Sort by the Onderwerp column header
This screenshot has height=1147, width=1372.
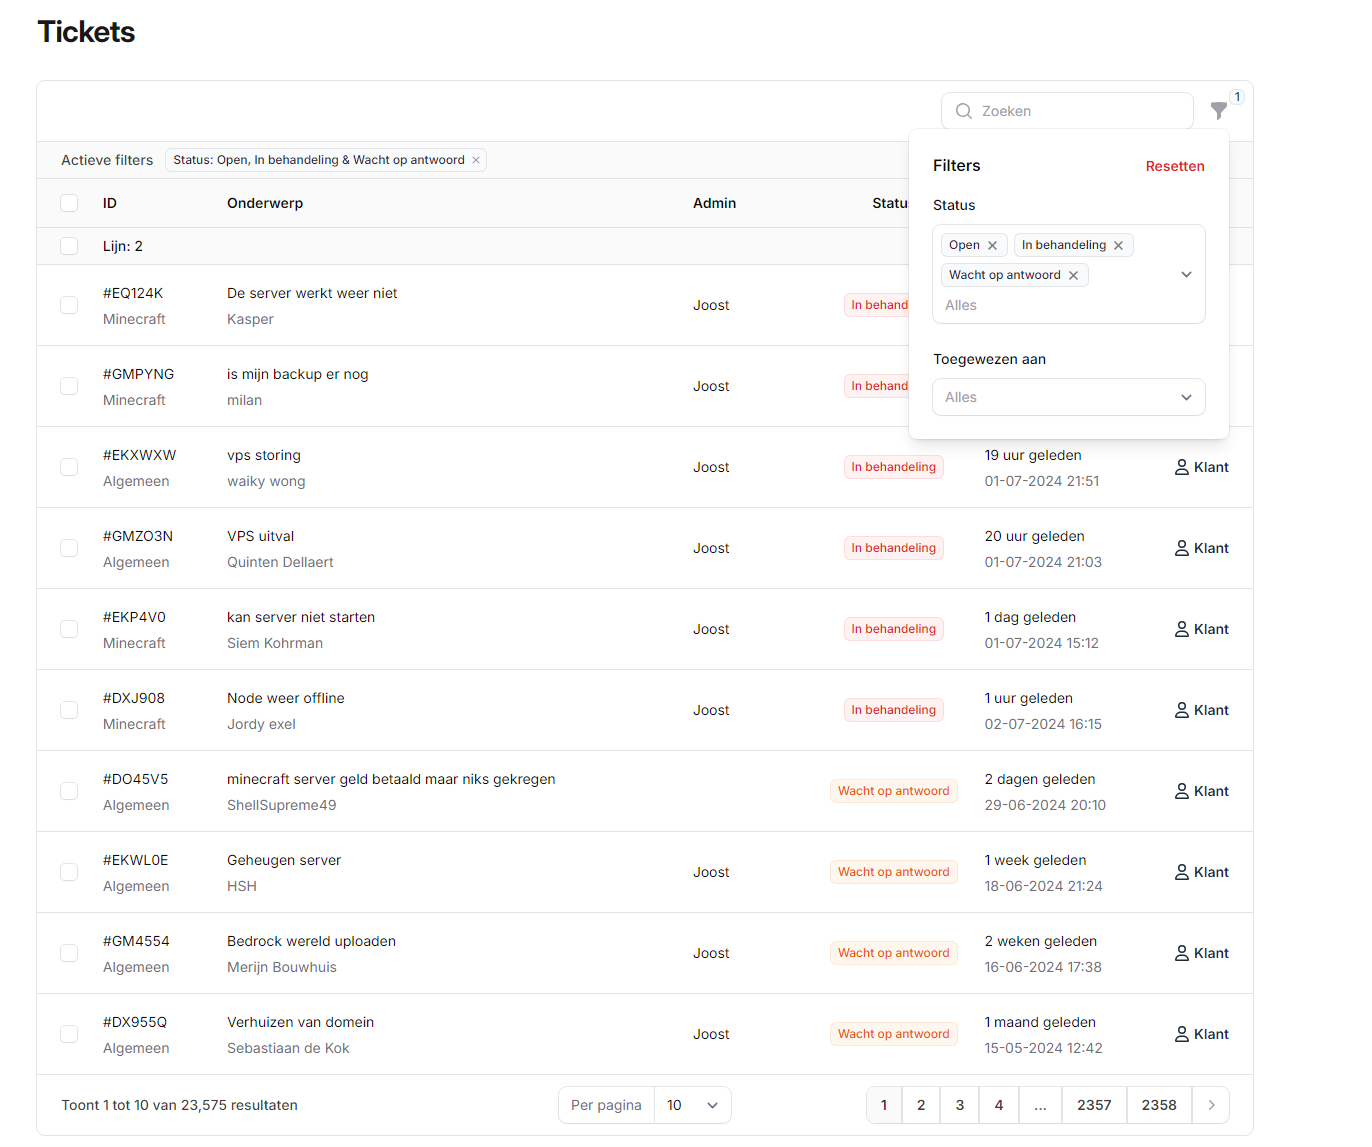tap(265, 203)
